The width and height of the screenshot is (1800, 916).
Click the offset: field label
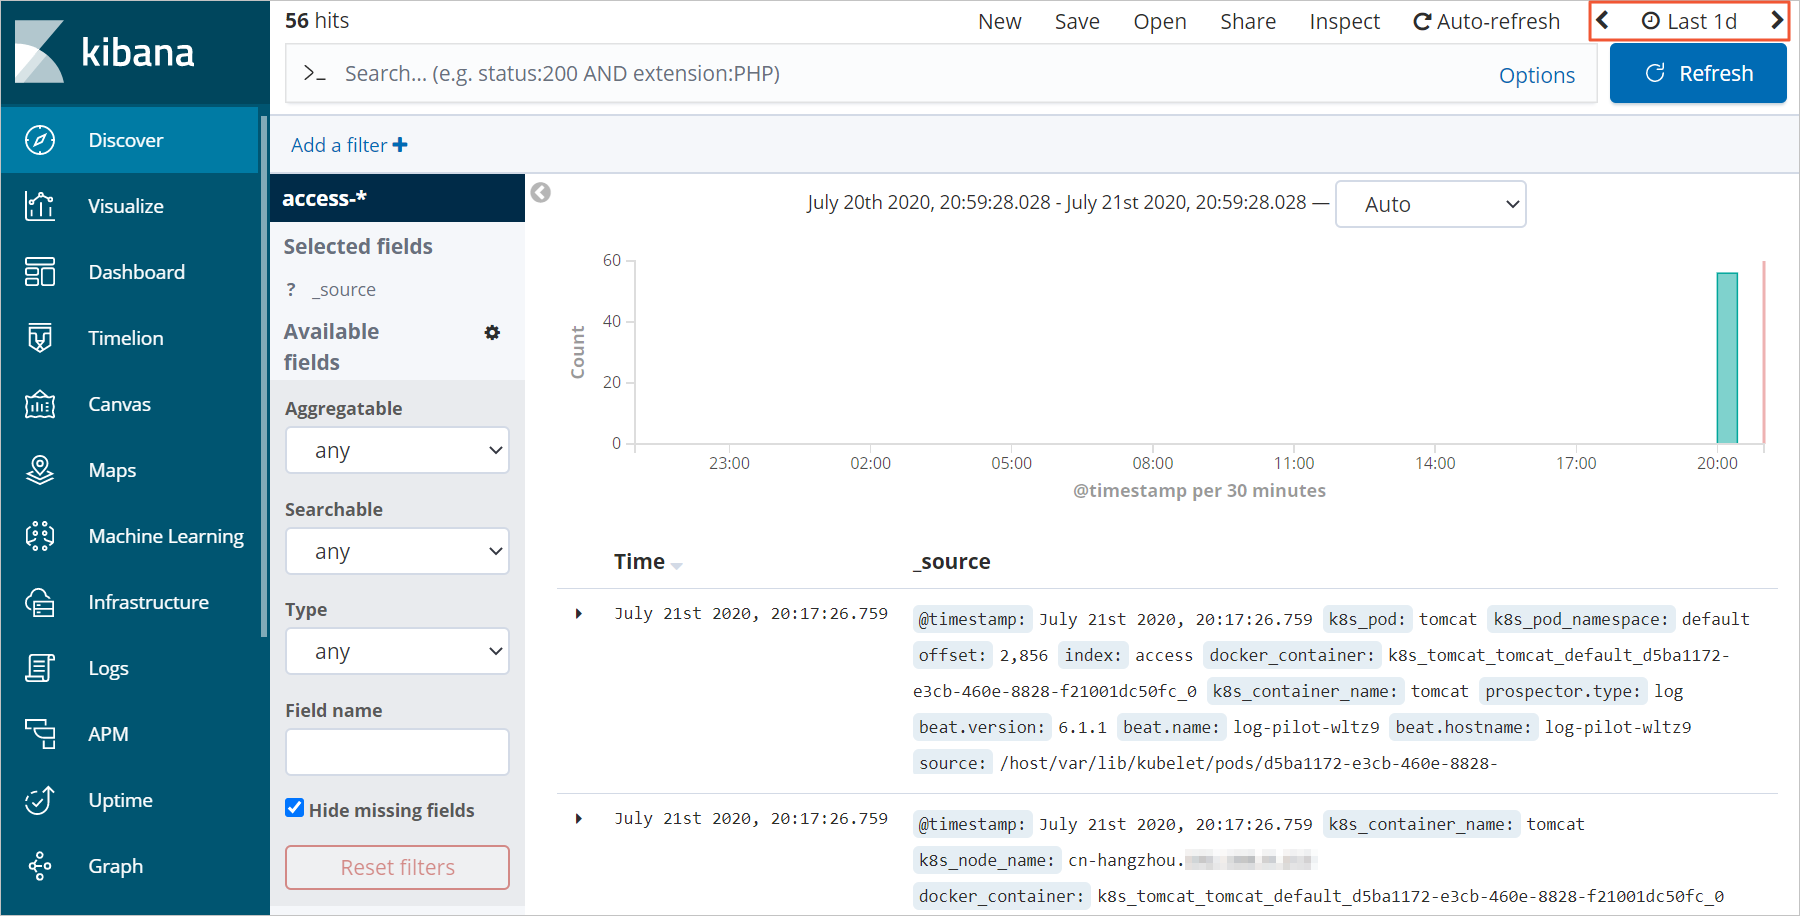click(953, 655)
